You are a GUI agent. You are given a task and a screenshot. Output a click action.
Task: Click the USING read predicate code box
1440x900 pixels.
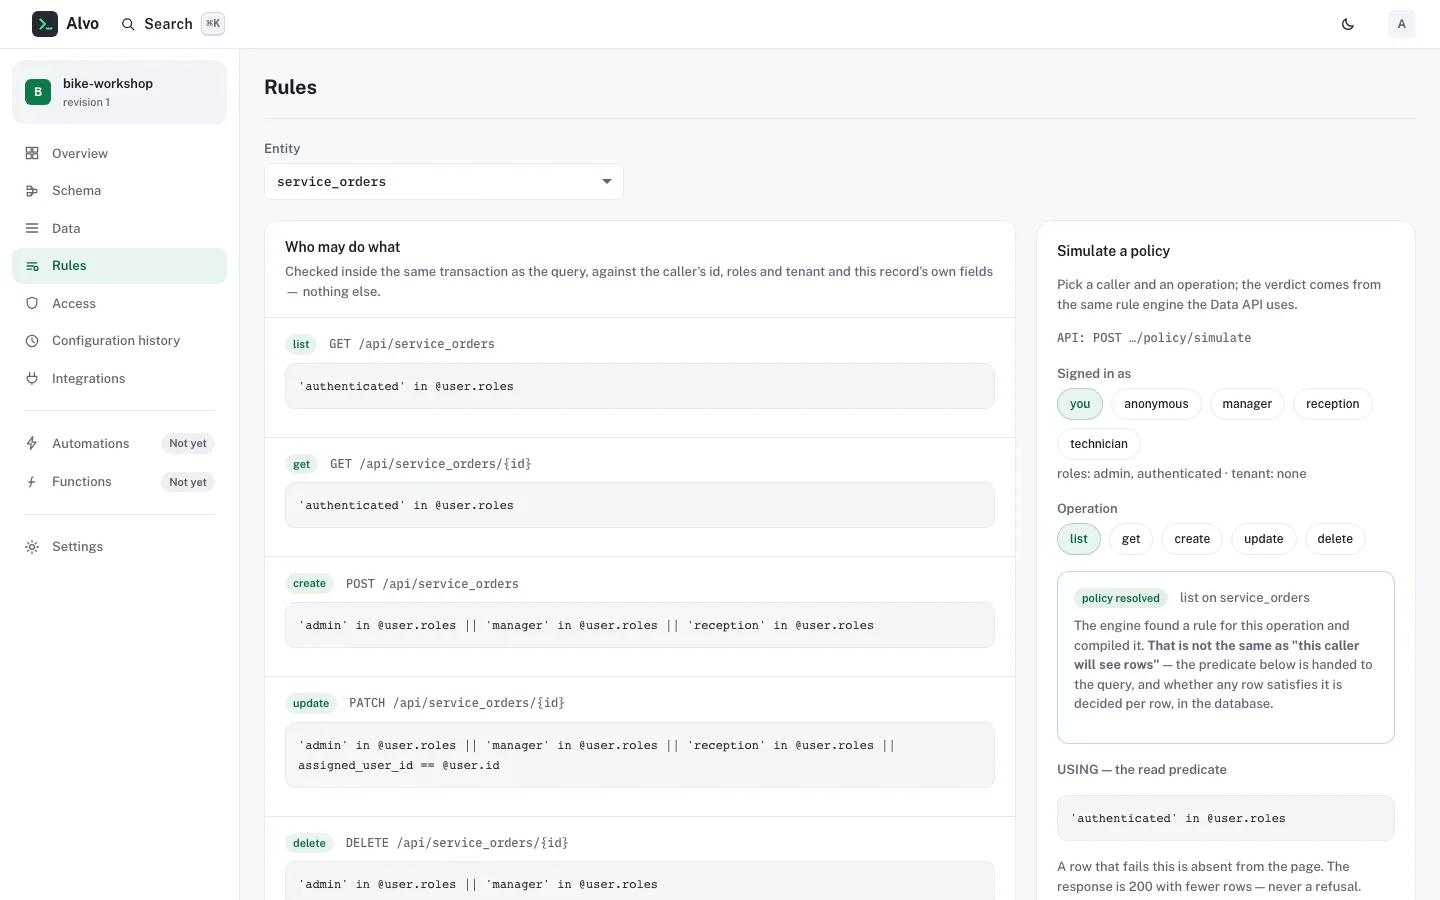pyautogui.click(x=1226, y=818)
